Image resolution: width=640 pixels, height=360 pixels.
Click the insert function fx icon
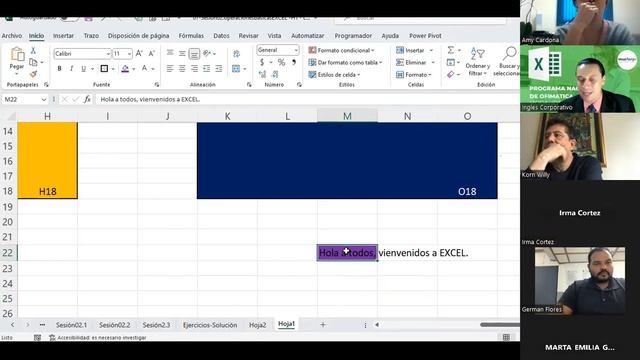tap(87, 99)
